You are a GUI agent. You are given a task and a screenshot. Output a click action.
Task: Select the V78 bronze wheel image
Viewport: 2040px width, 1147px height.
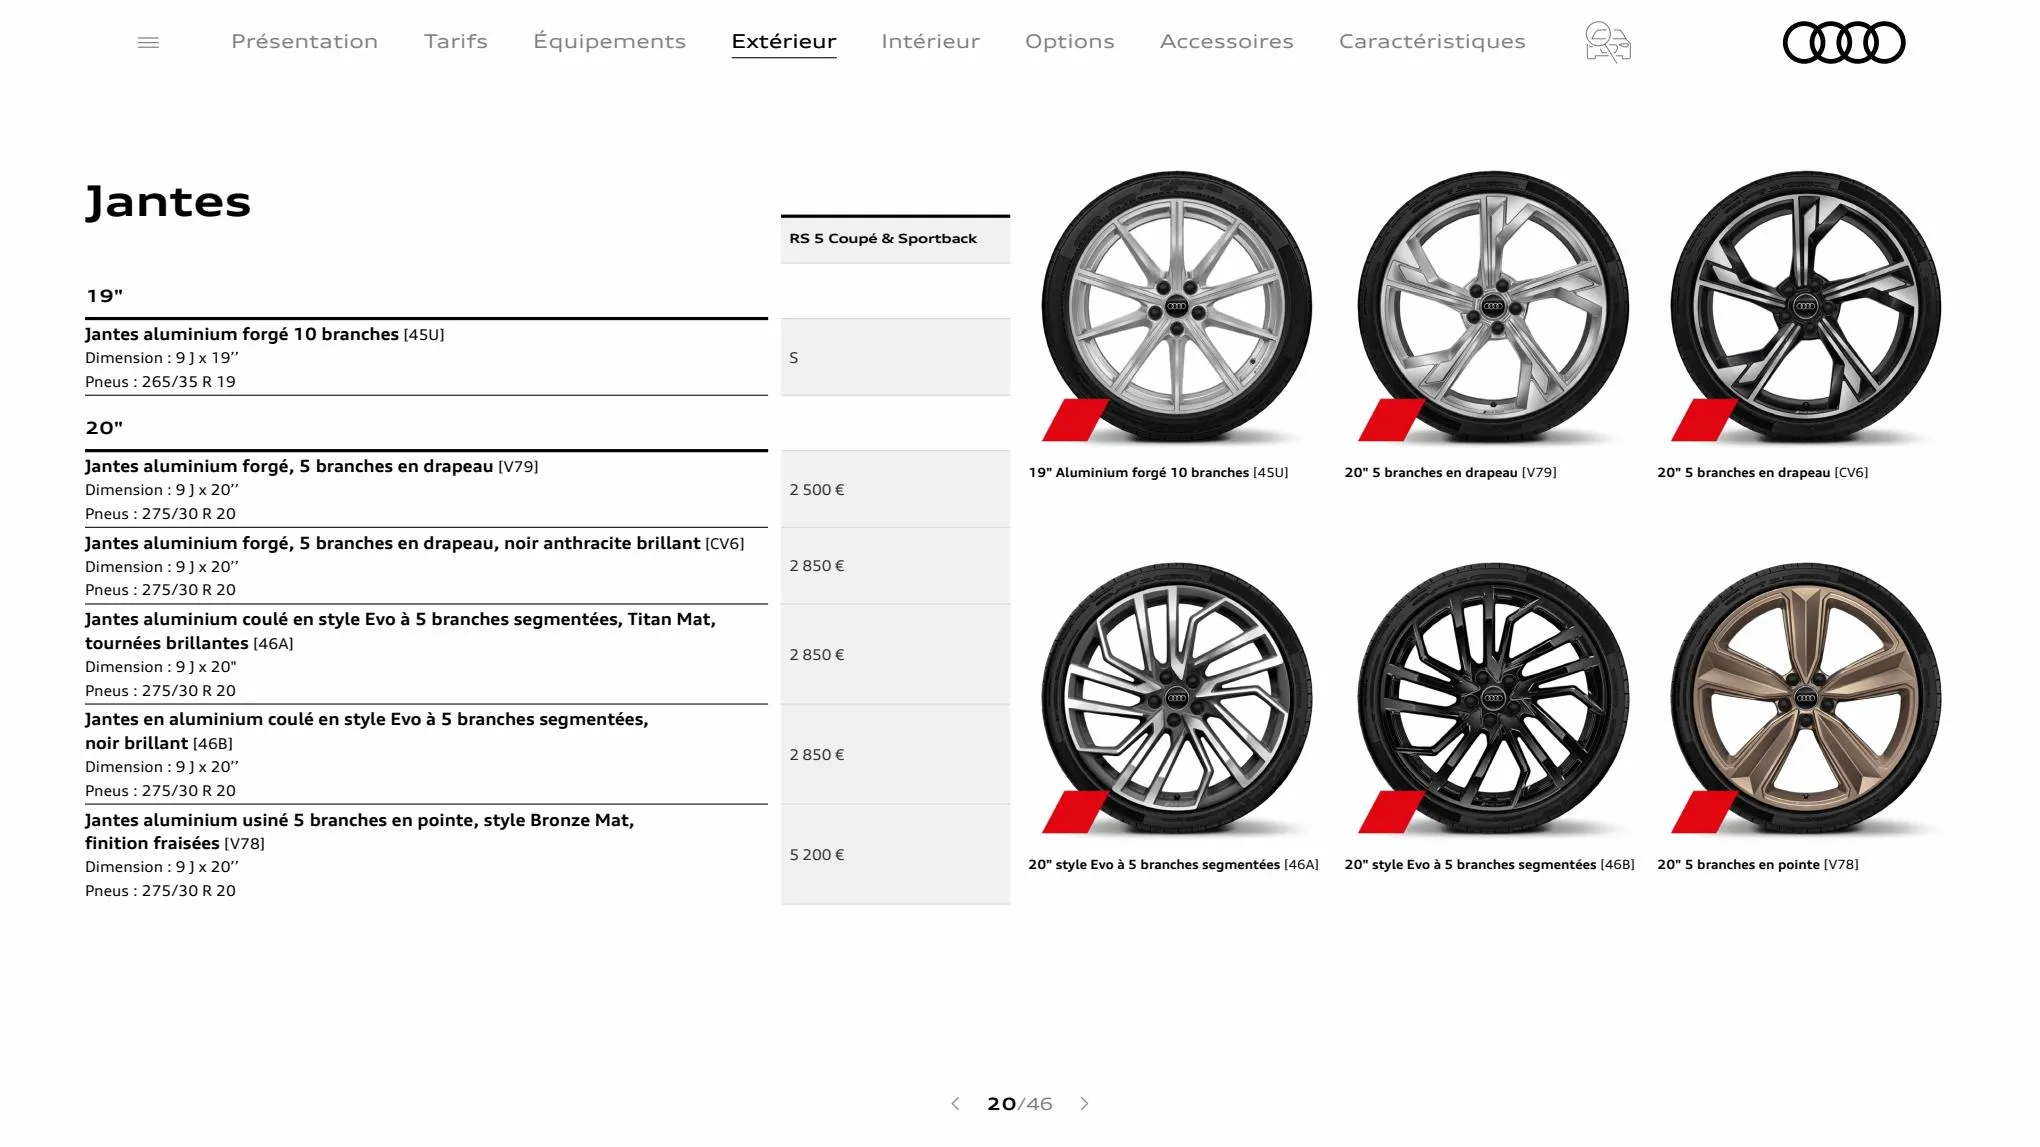1806,698
